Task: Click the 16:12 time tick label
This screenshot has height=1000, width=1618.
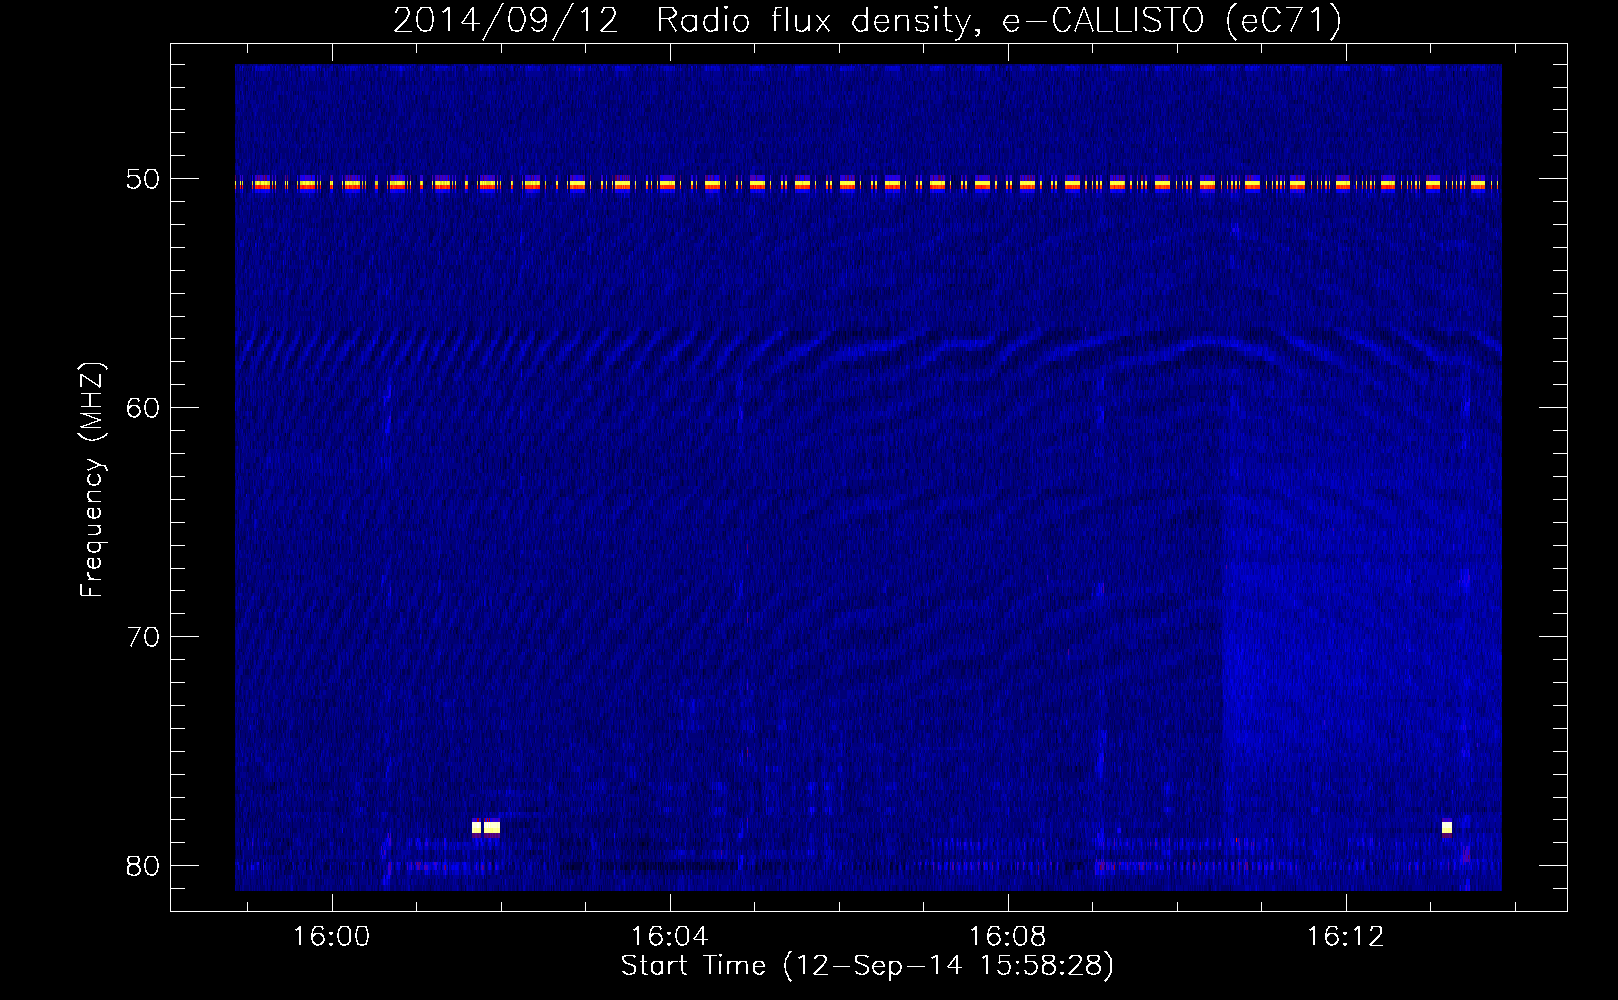Action: [x=1345, y=936]
